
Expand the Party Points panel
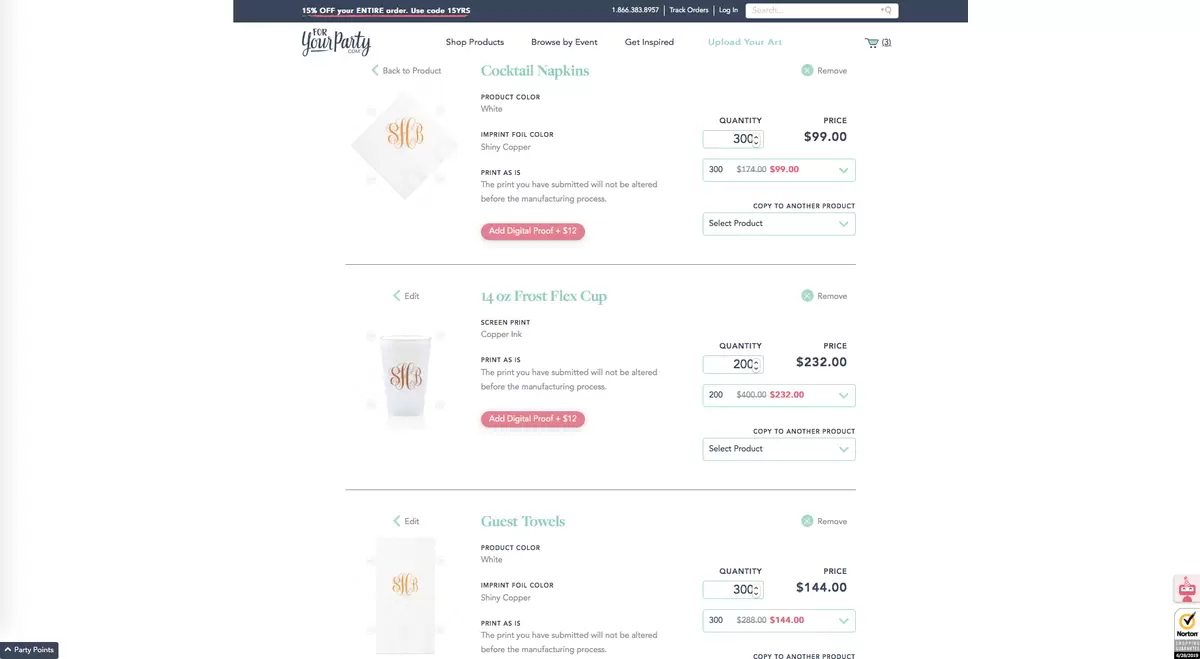pyautogui.click(x=29, y=650)
